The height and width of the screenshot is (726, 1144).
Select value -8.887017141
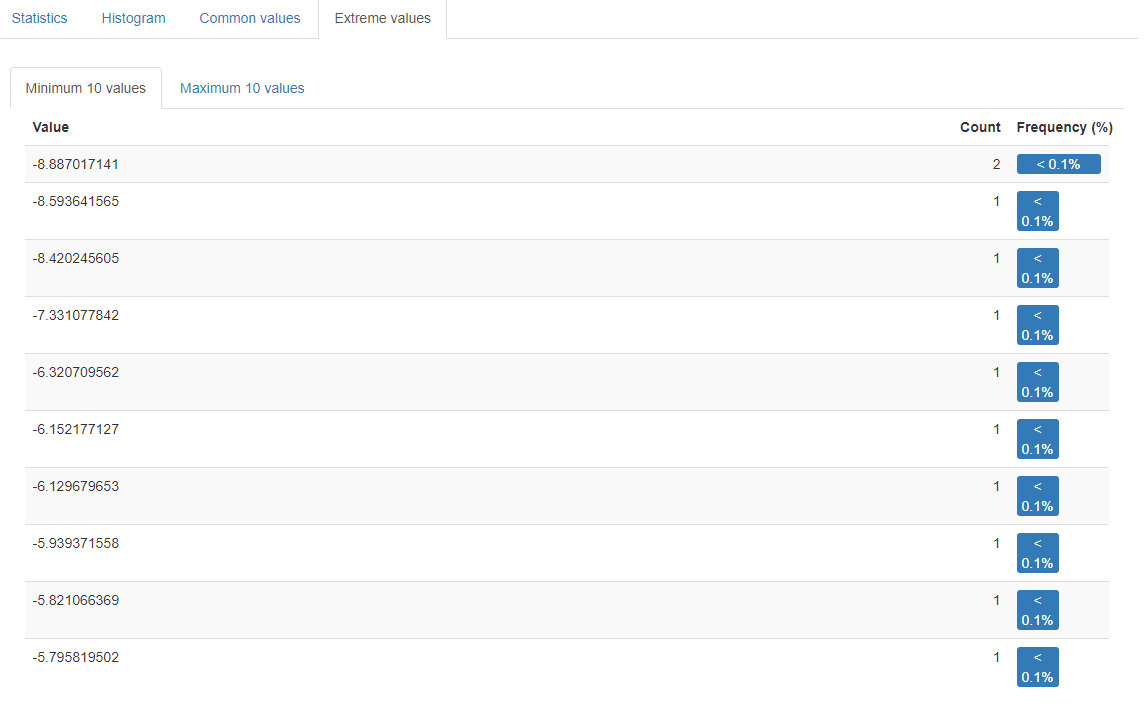tap(76, 164)
